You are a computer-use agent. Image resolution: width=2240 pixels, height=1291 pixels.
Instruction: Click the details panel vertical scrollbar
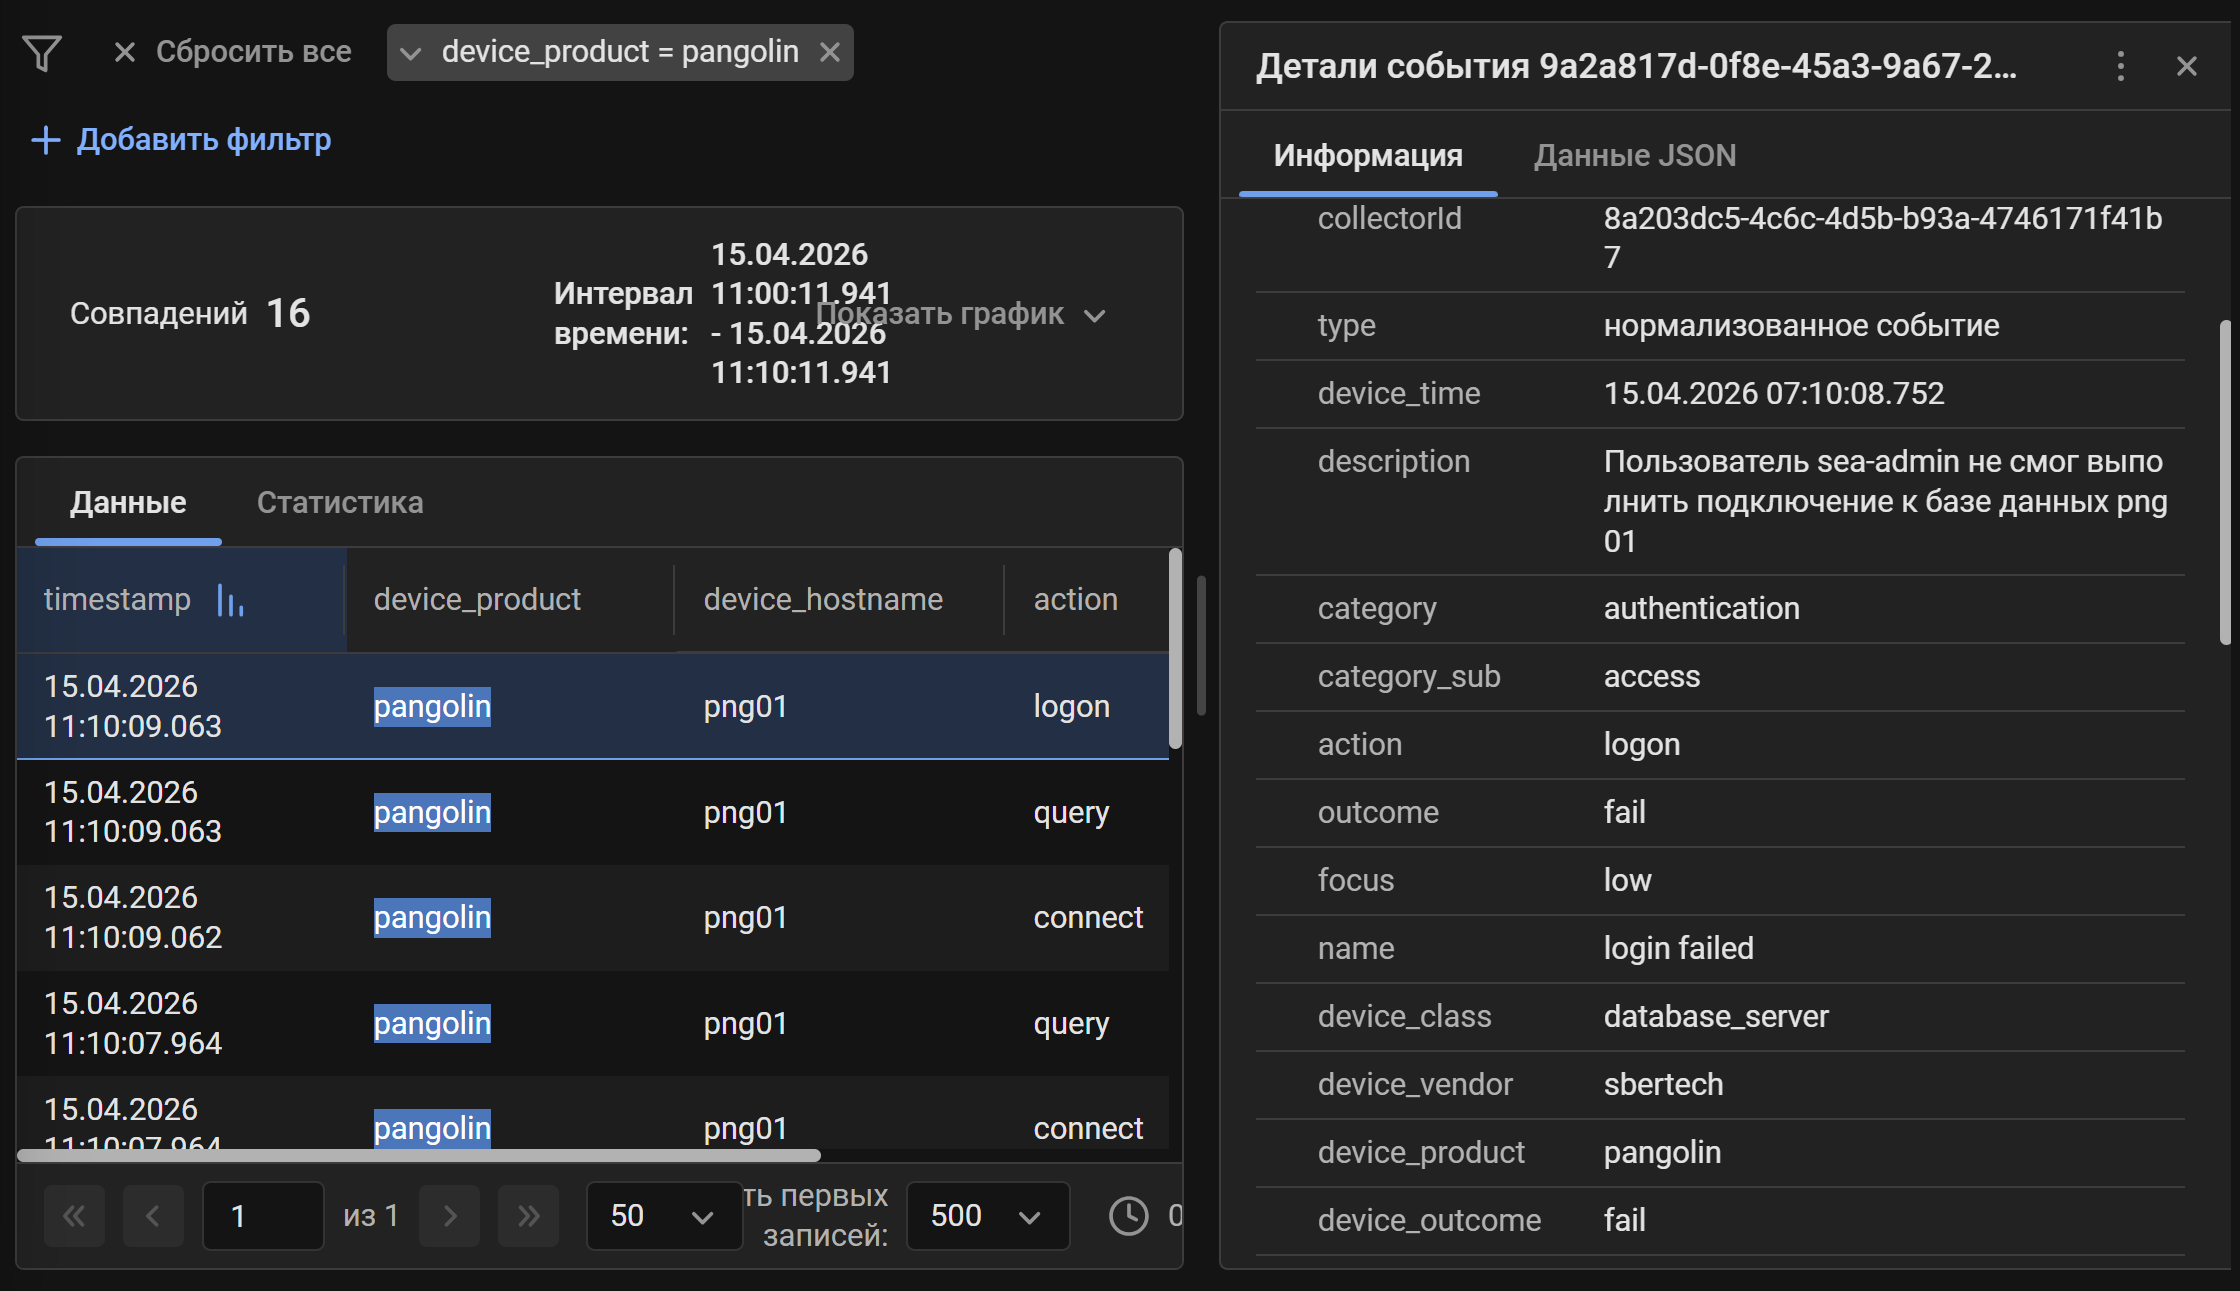pyautogui.click(x=2225, y=482)
